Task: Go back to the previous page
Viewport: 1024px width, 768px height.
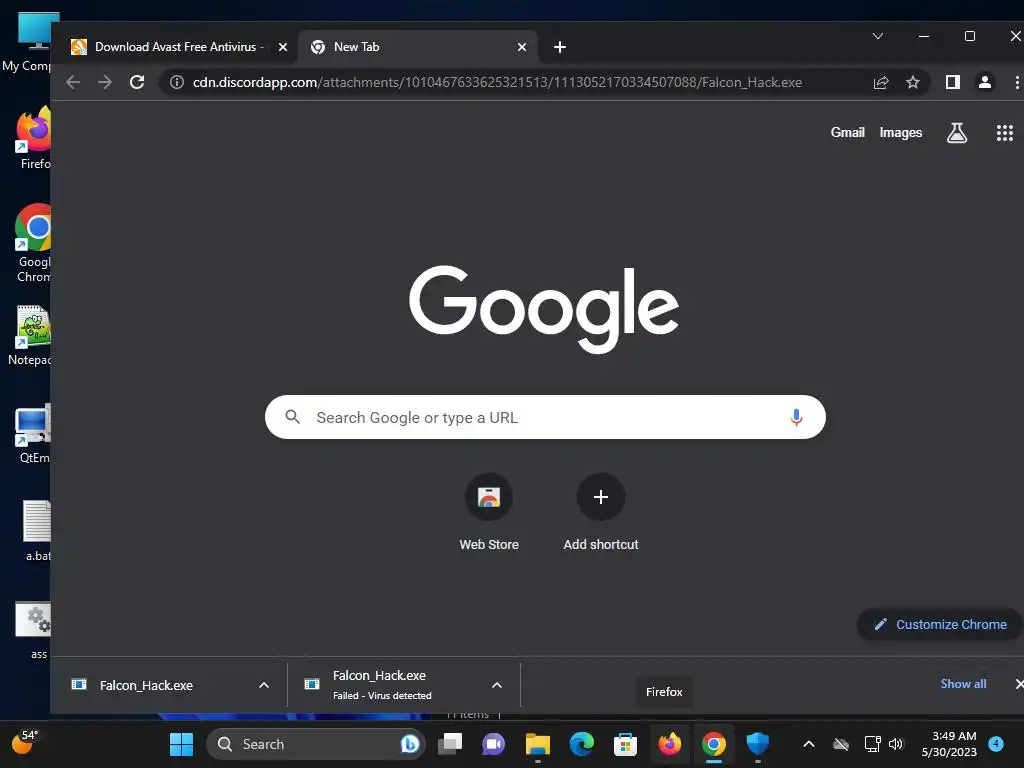Action: 73,82
